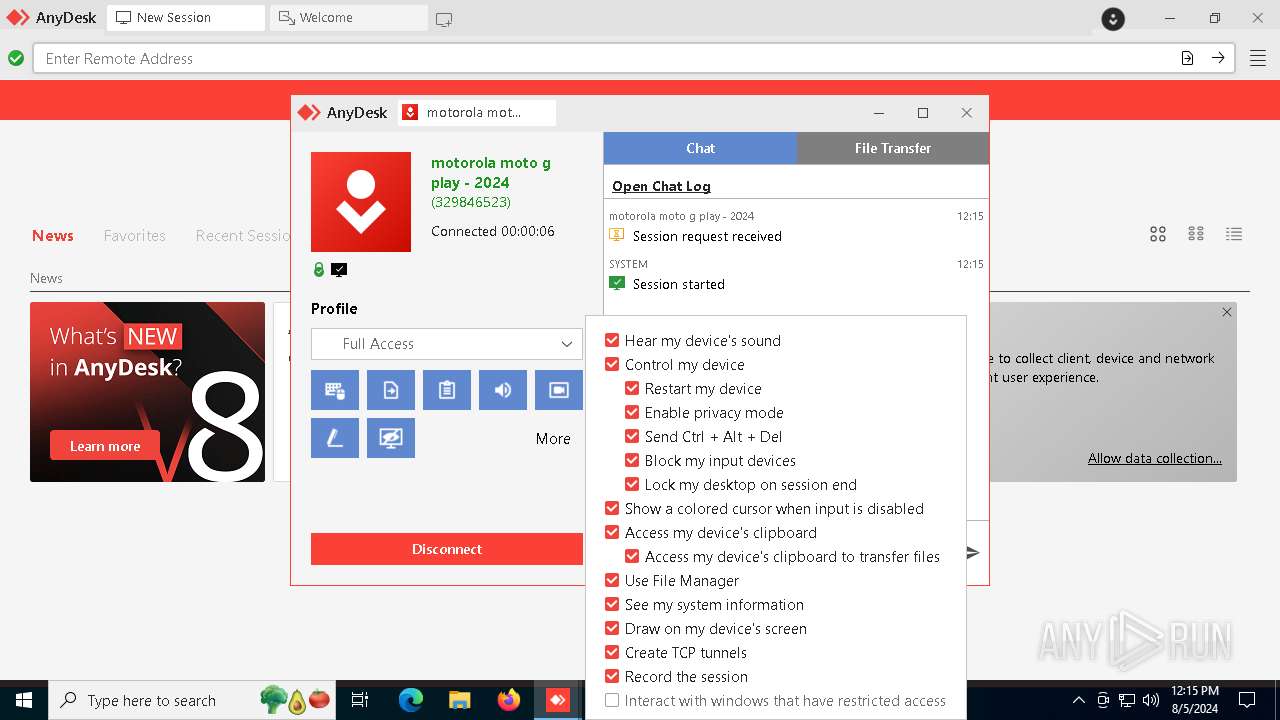Viewport: 1280px width, 720px height.
Task: Uncheck Restart my device
Action: (632, 388)
